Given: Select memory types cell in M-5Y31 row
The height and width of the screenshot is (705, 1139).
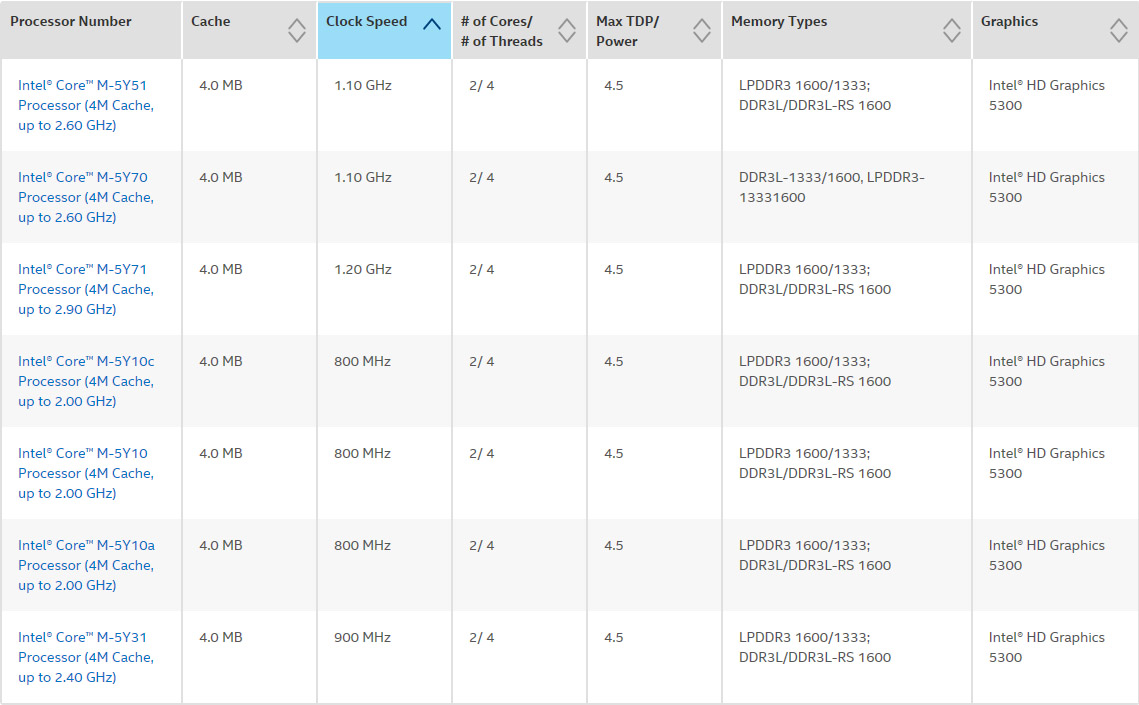Looking at the screenshot, I should 815,648.
